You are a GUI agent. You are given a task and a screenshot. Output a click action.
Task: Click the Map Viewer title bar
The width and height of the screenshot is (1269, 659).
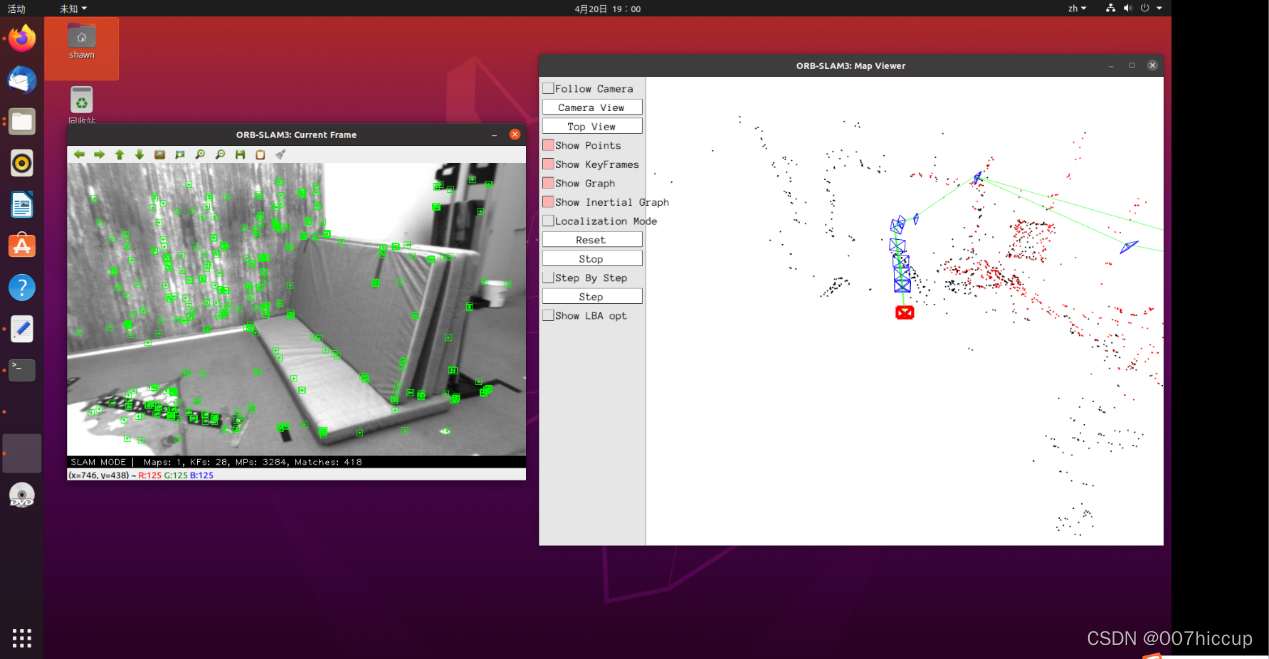point(851,65)
